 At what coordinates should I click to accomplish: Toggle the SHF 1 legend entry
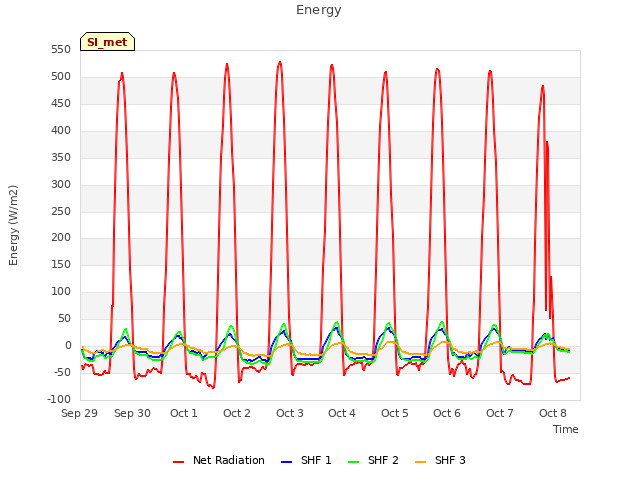[307, 460]
